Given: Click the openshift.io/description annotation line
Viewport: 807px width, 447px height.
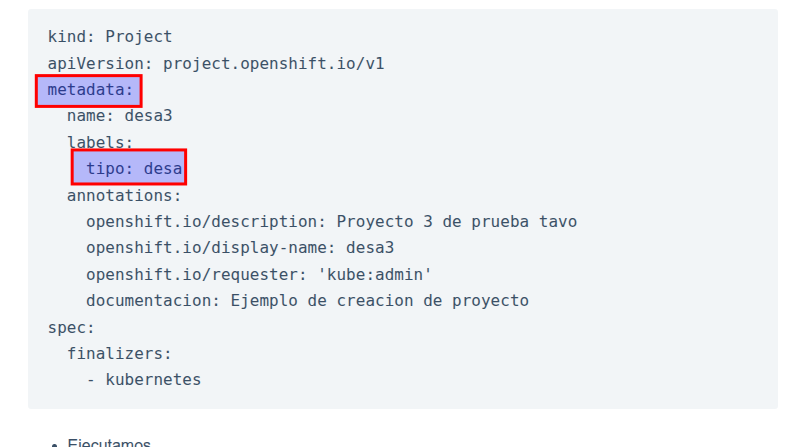Looking at the screenshot, I should 331,221.
